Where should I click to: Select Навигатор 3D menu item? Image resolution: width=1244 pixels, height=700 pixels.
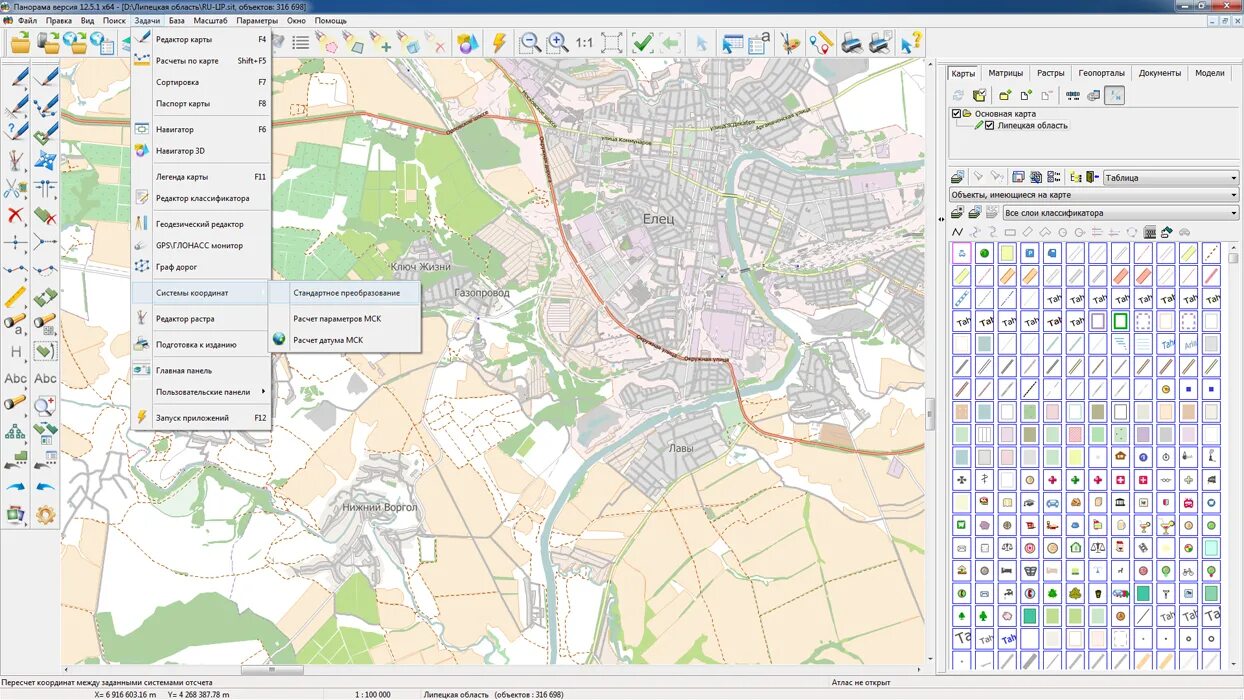point(201,151)
